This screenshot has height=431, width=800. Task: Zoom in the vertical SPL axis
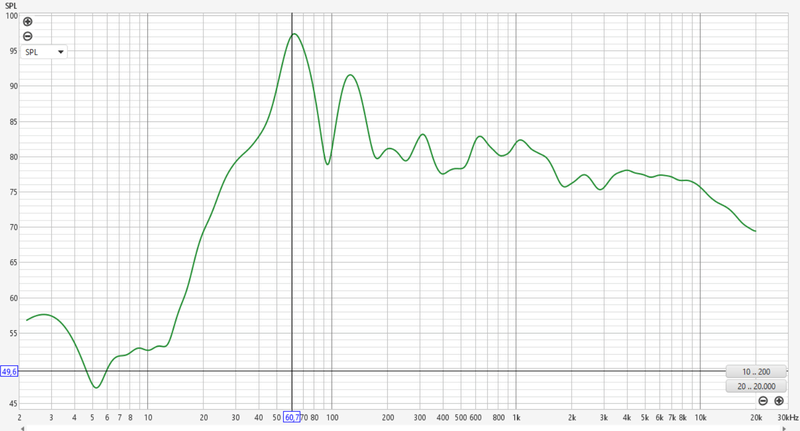(28, 21)
